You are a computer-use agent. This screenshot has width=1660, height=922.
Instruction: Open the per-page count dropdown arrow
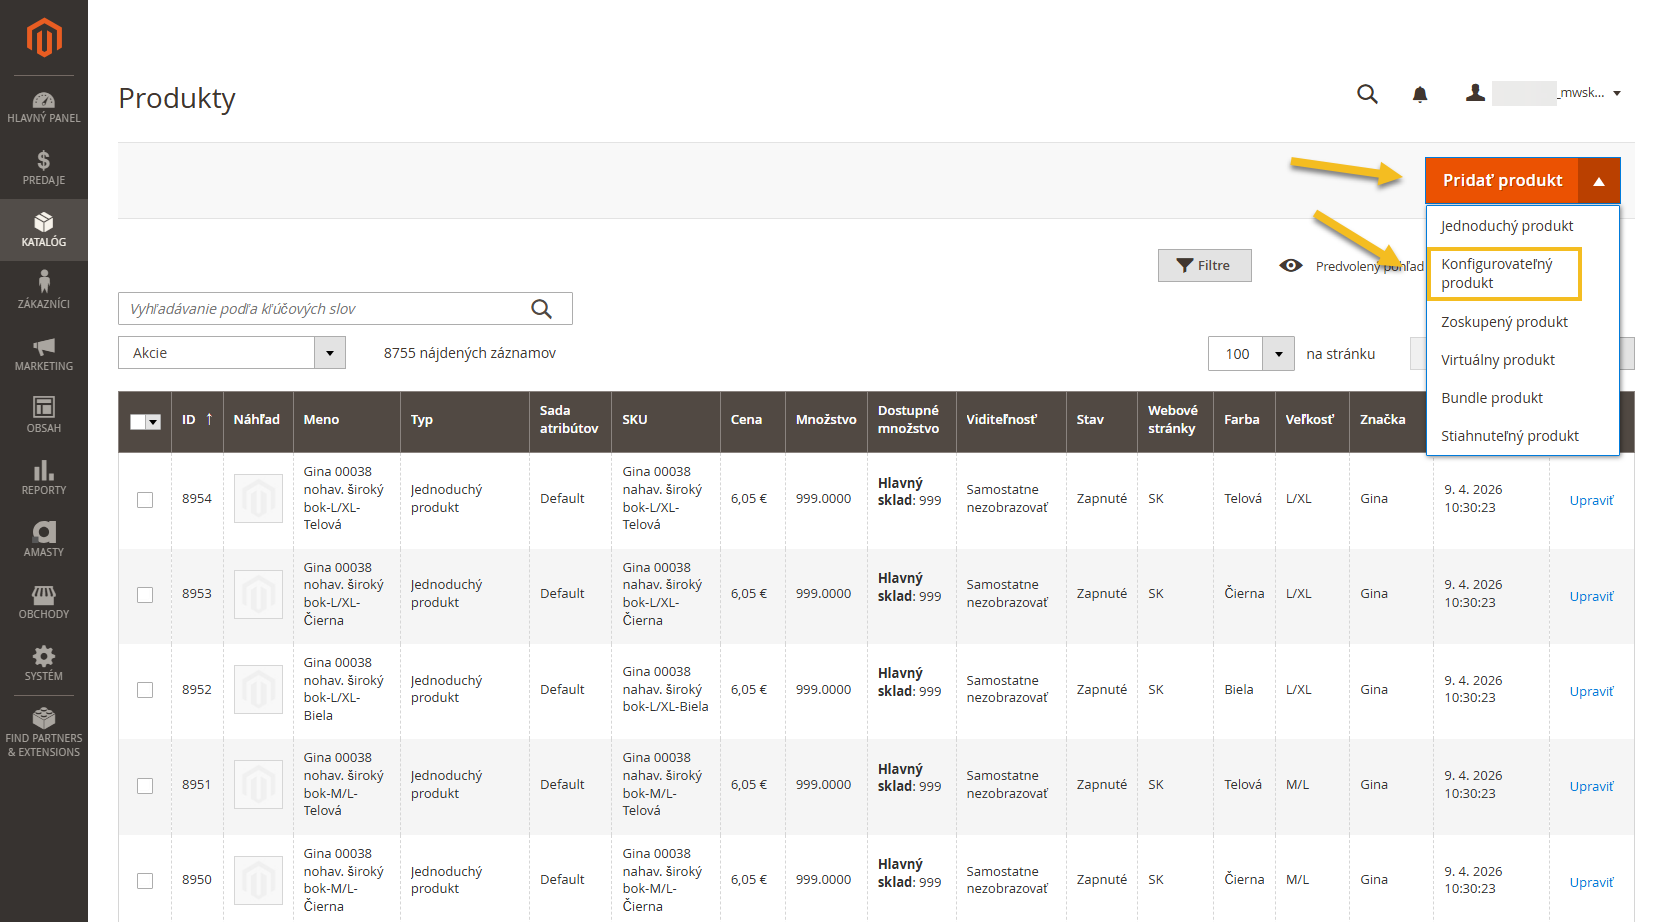point(1278,354)
